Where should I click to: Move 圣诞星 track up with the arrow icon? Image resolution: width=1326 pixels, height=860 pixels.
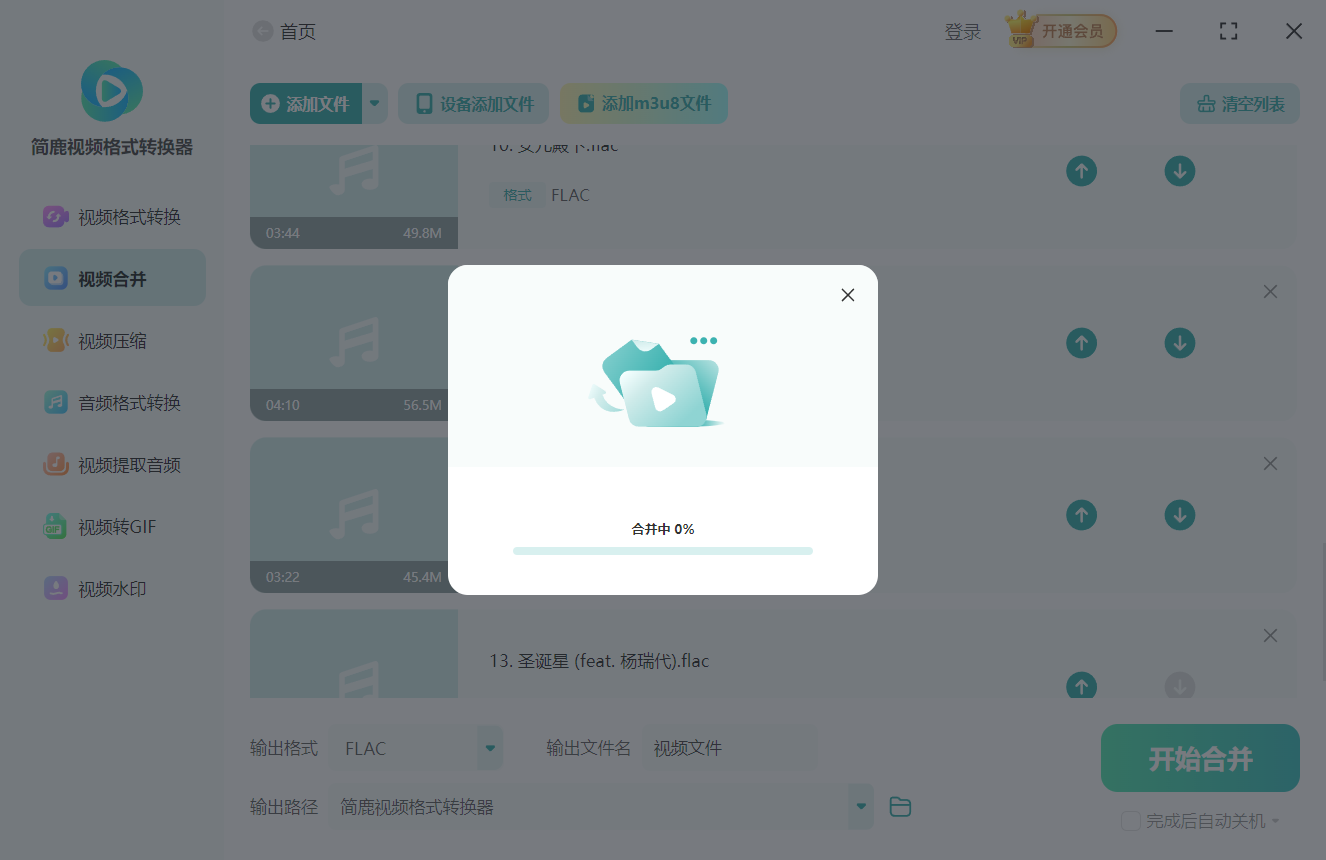click(x=1081, y=686)
